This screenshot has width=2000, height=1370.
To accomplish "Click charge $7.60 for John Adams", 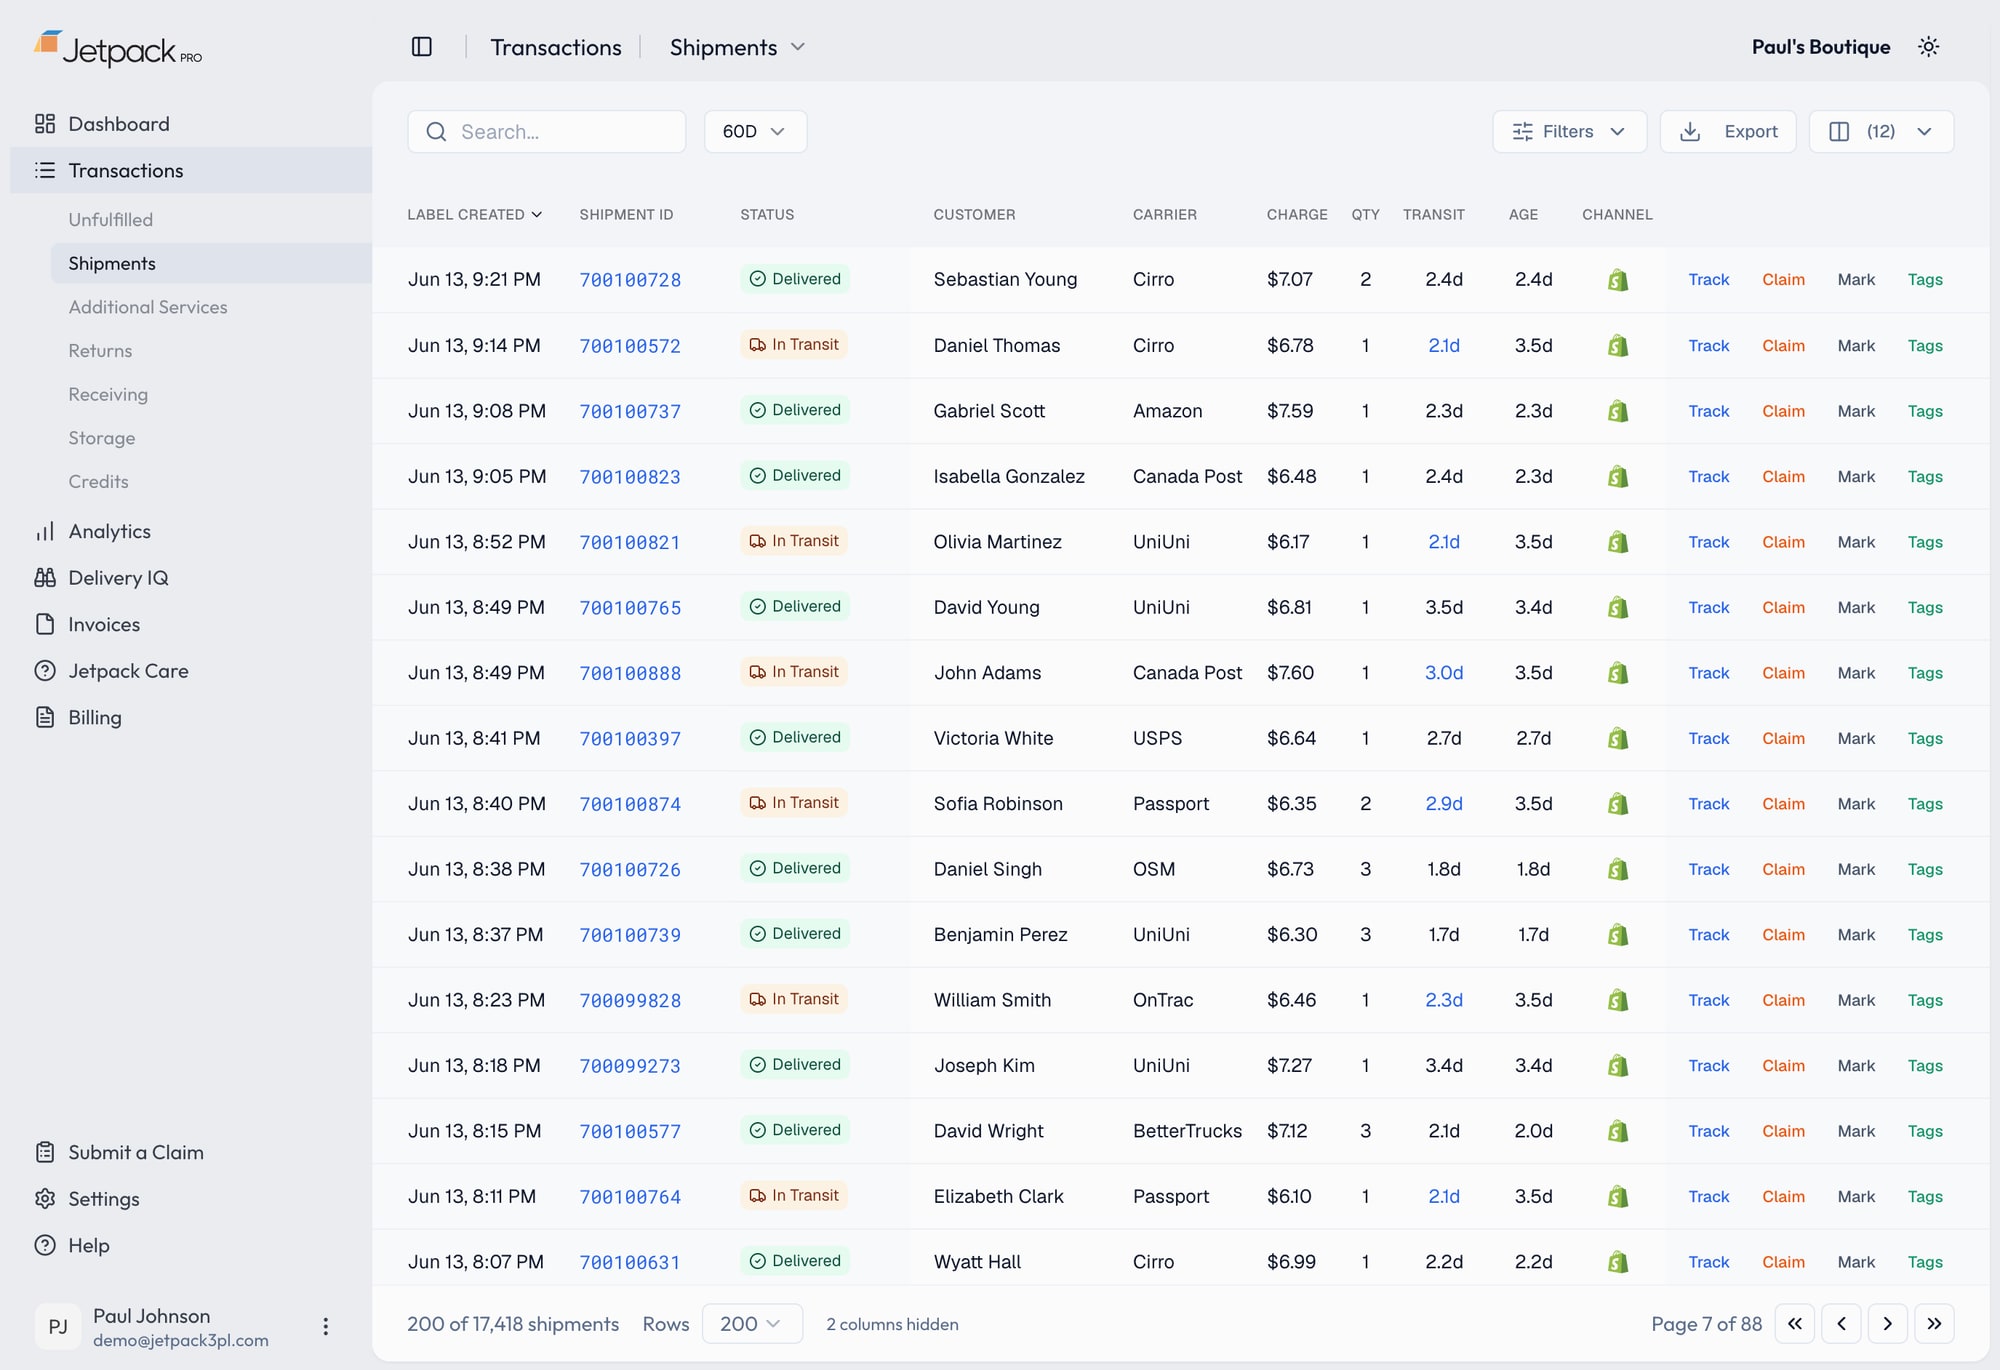I will (x=1290, y=673).
